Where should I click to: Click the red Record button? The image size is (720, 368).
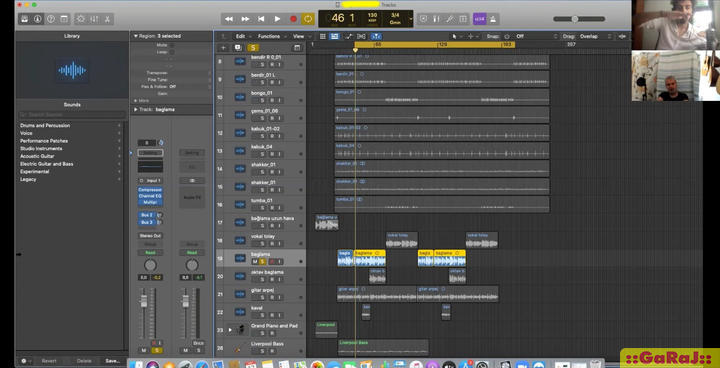coord(293,19)
